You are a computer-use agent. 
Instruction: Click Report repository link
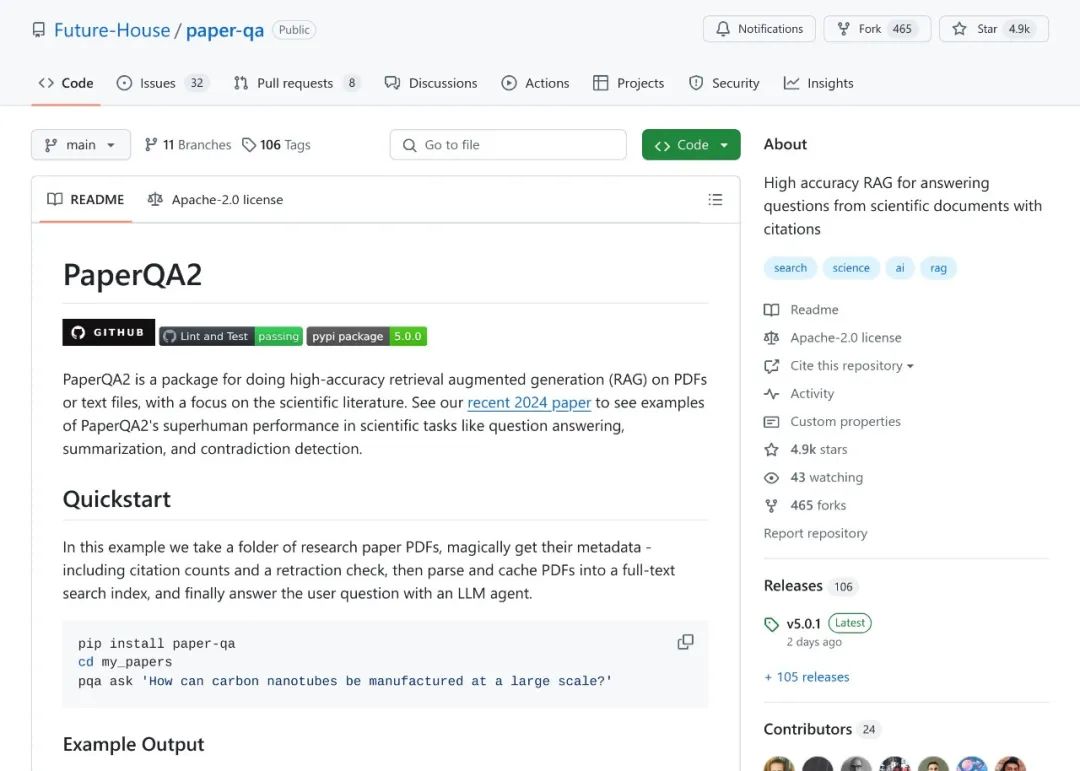click(x=816, y=533)
